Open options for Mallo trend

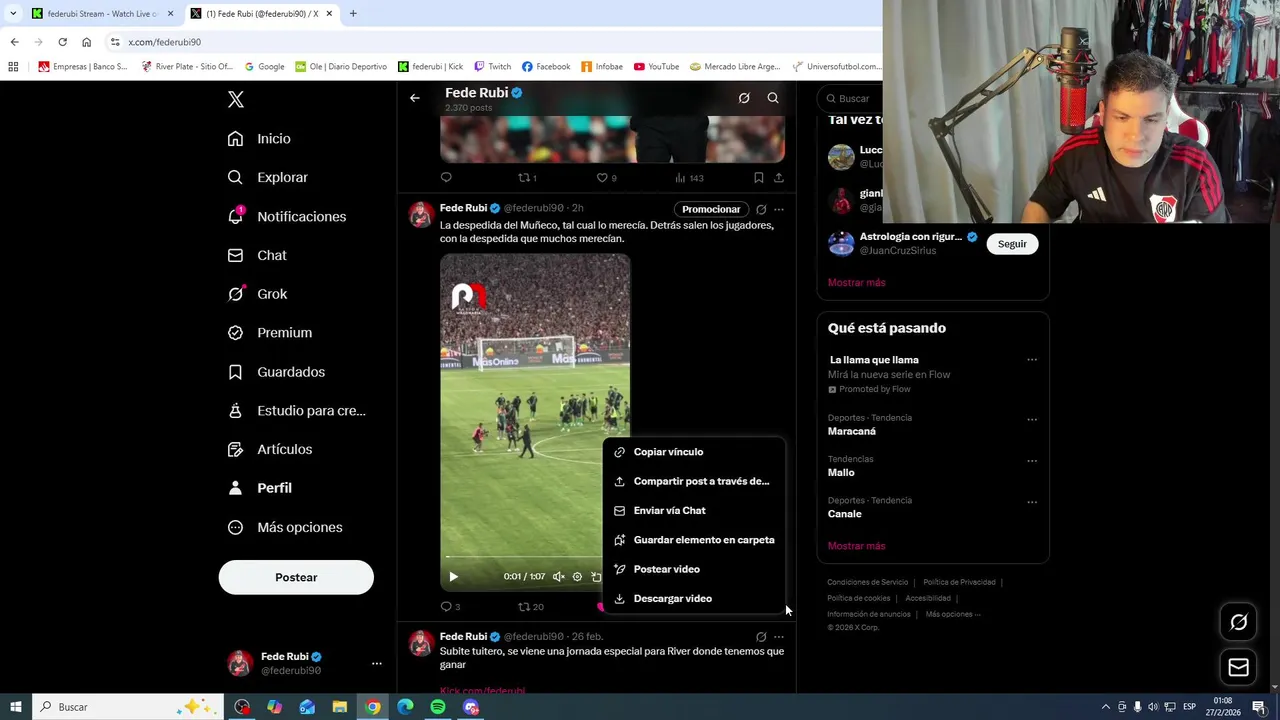1032,461
